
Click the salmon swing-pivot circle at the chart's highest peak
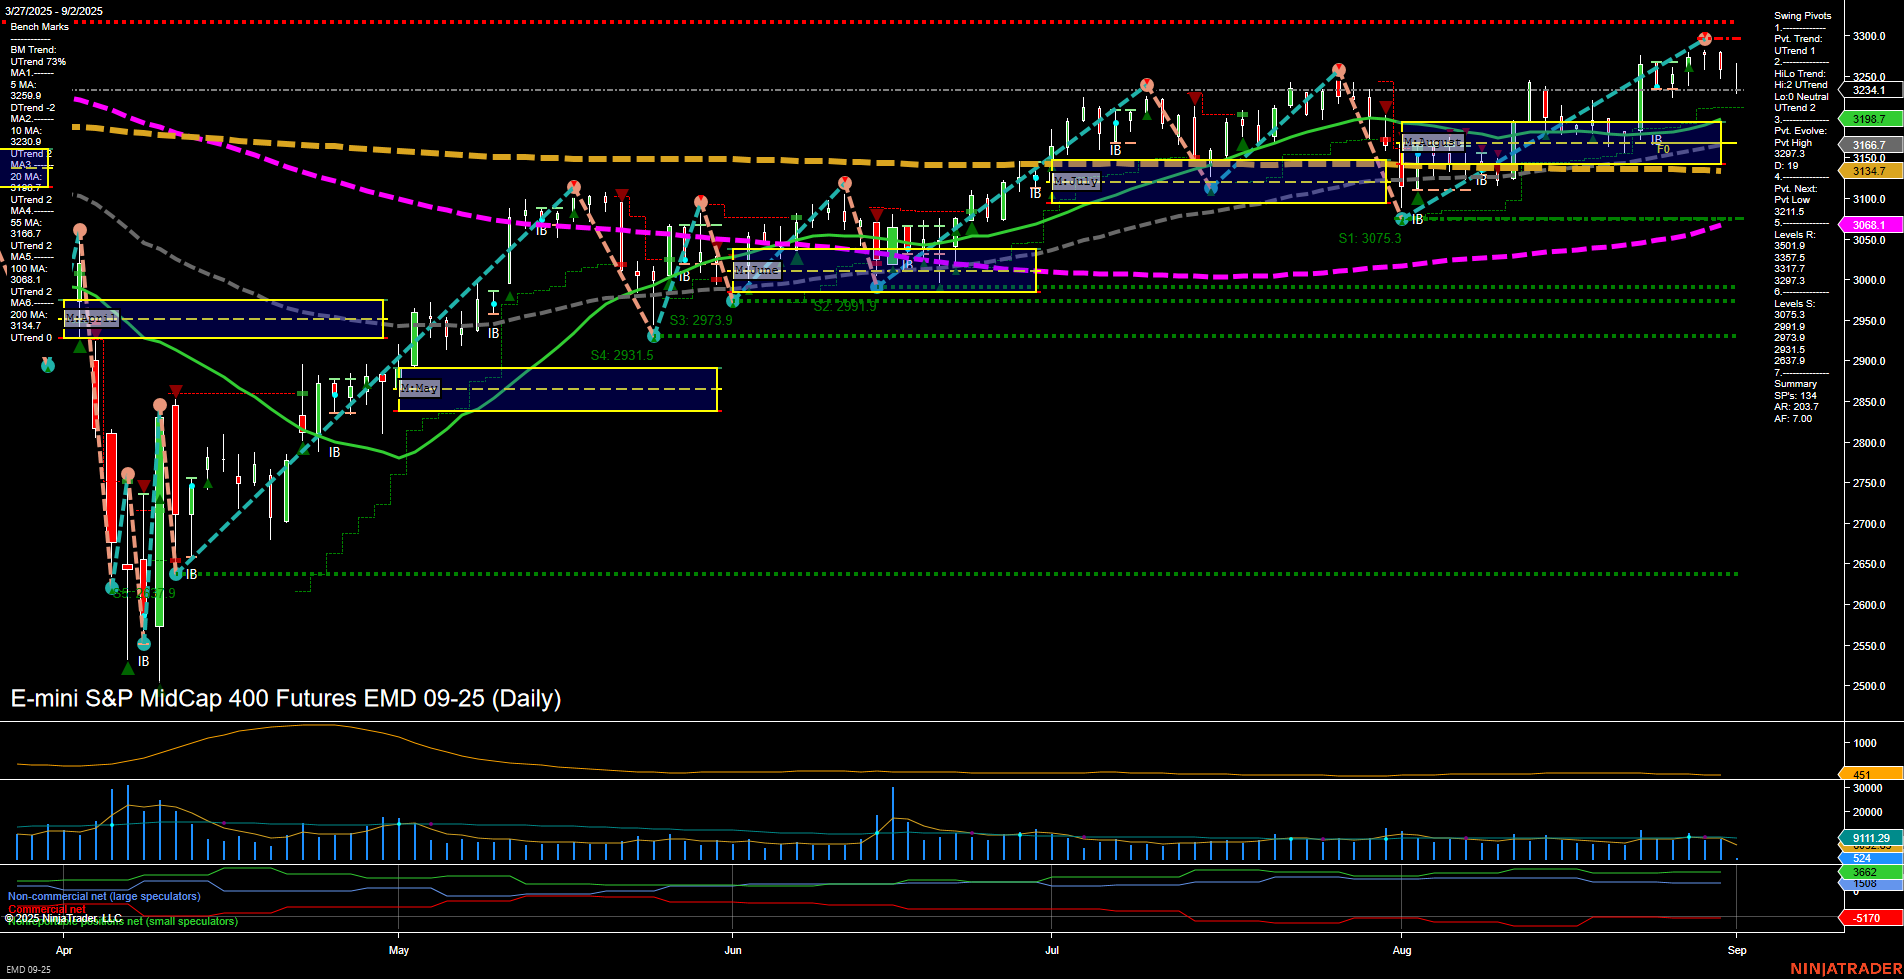tap(1703, 38)
